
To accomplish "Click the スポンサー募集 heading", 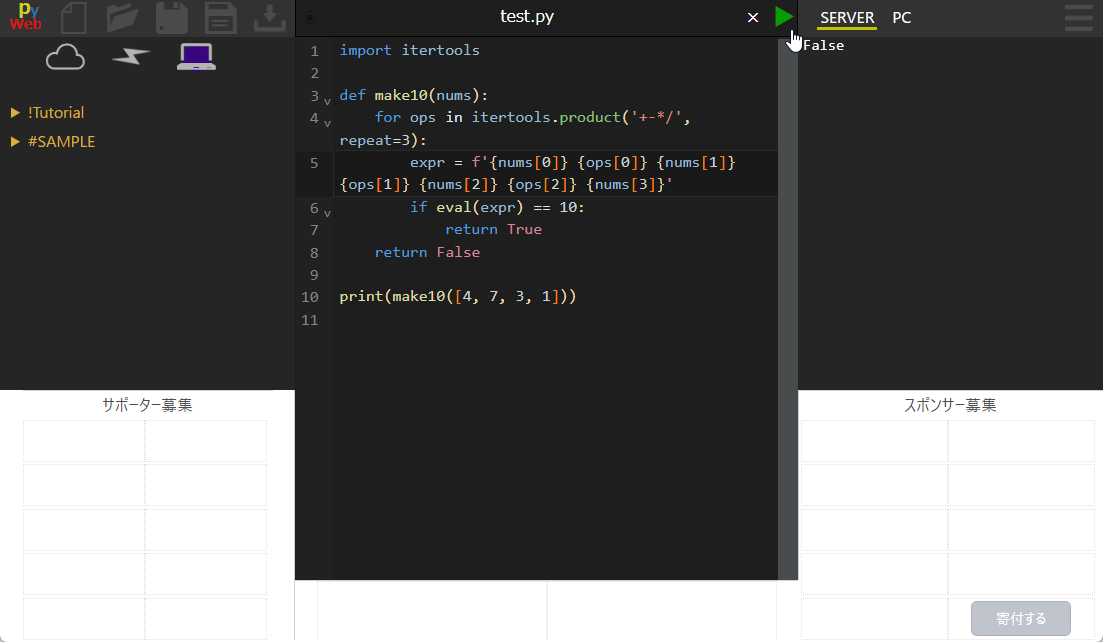I will tap(950, 405).
